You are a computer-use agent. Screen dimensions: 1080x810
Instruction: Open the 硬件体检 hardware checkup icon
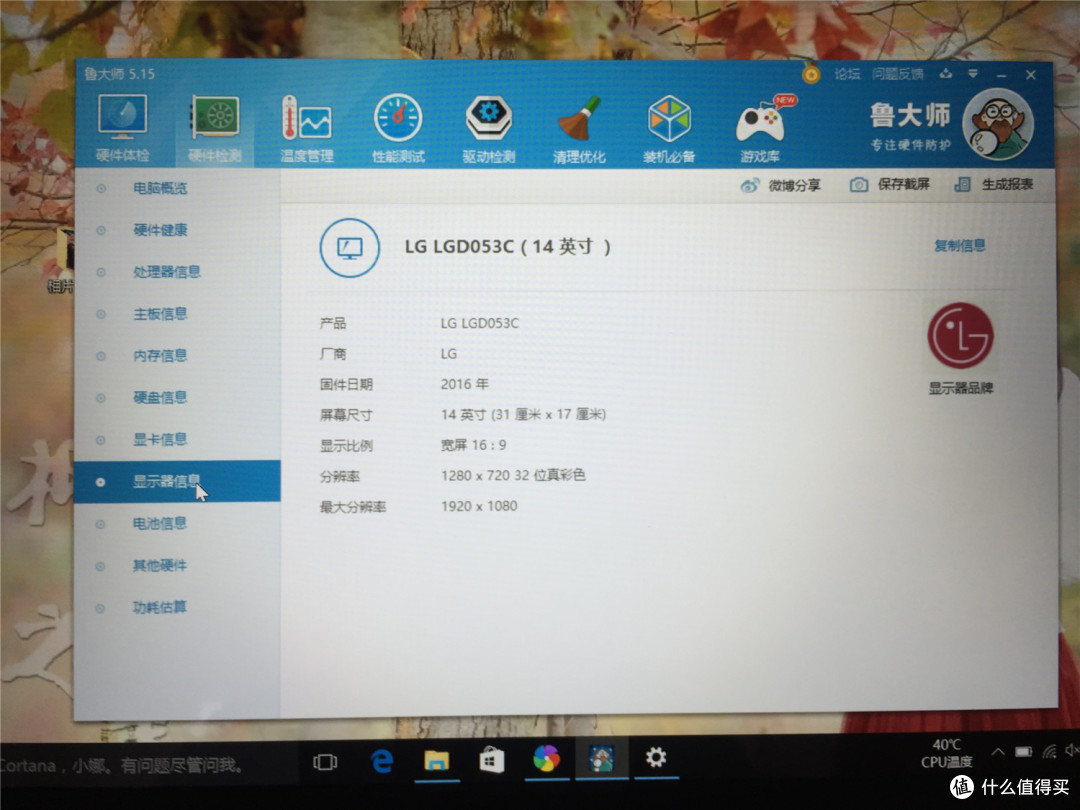click(122, 129)
